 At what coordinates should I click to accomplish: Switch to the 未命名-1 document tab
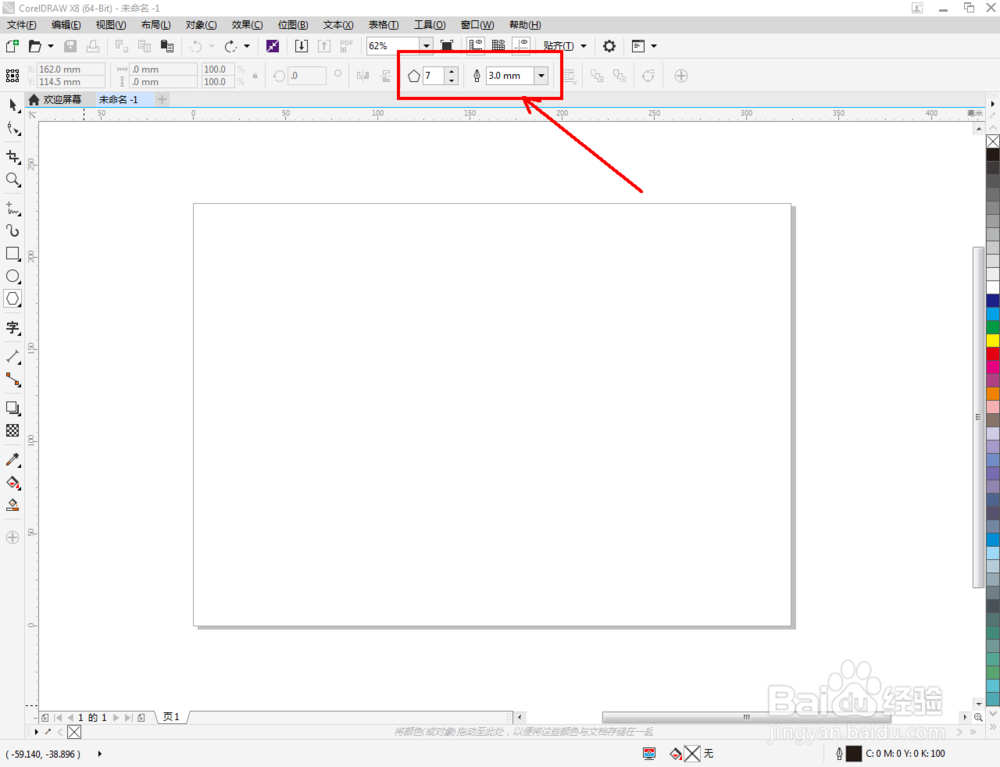click(119, 99)
